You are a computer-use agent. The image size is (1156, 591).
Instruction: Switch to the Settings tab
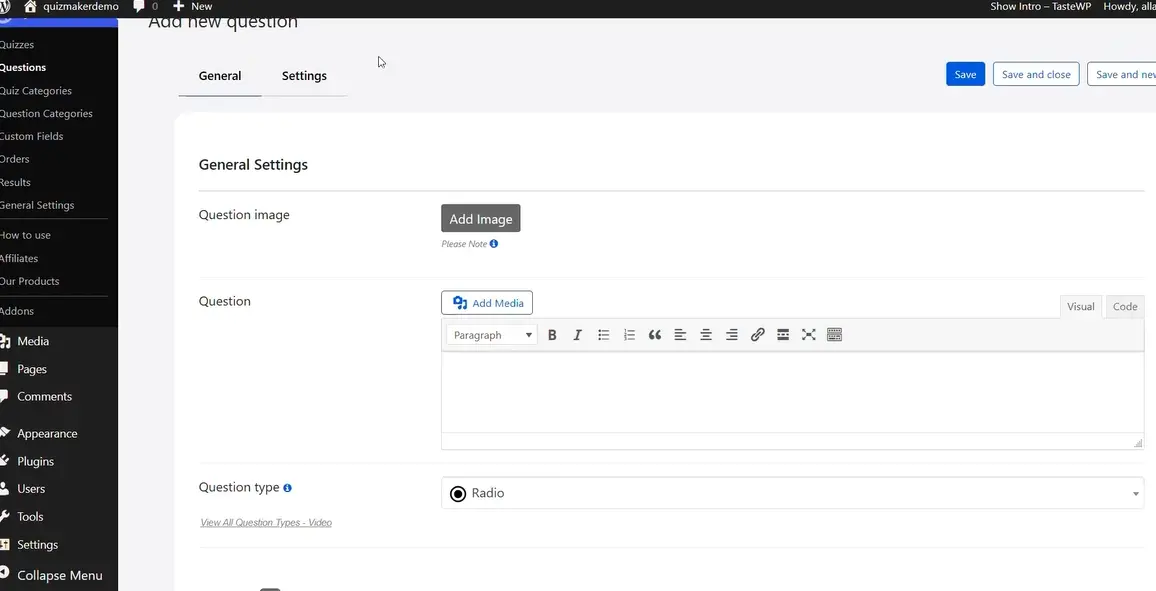click(x=304, y=76)
